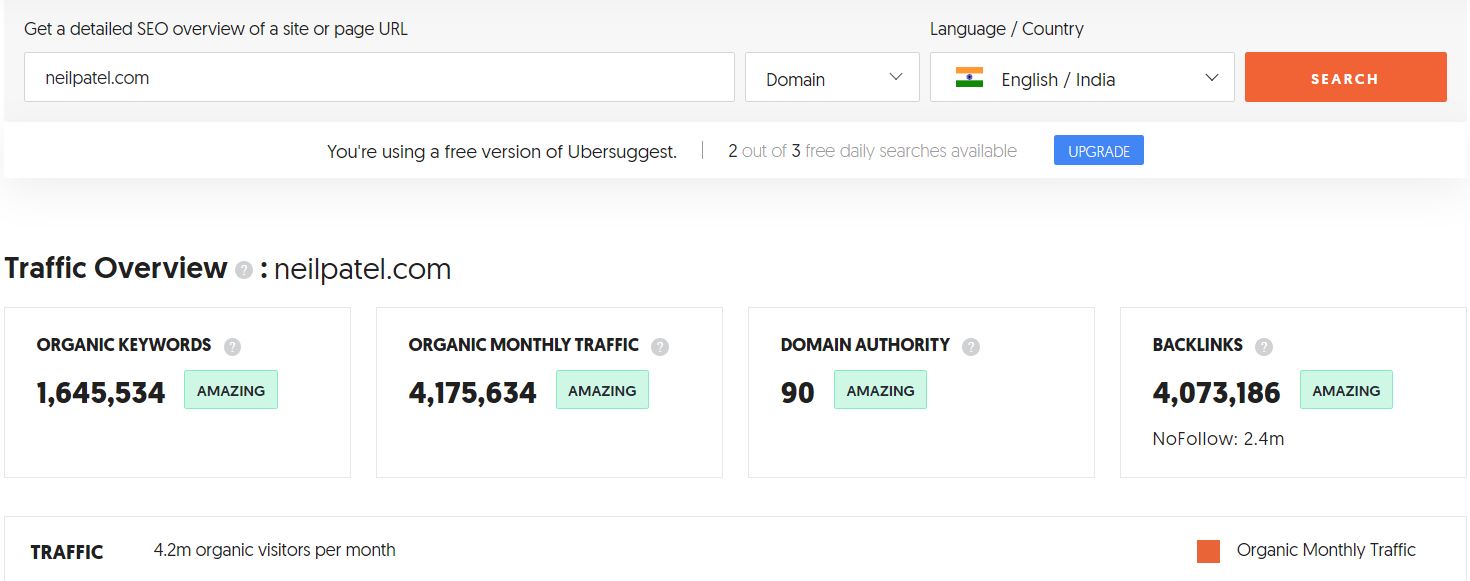Click the AMAZING badge under Backlinks
This screenshot has height=581, width=1470.
(x=1346, y=390)
